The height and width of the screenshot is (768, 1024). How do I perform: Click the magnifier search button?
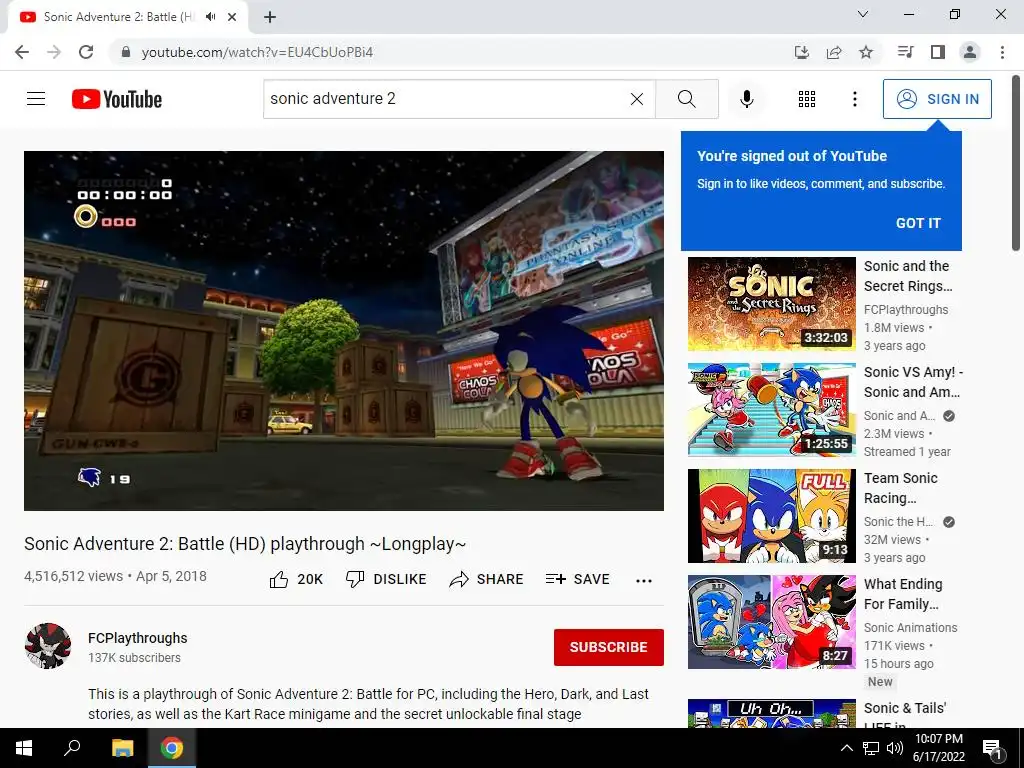click(686, 99)
